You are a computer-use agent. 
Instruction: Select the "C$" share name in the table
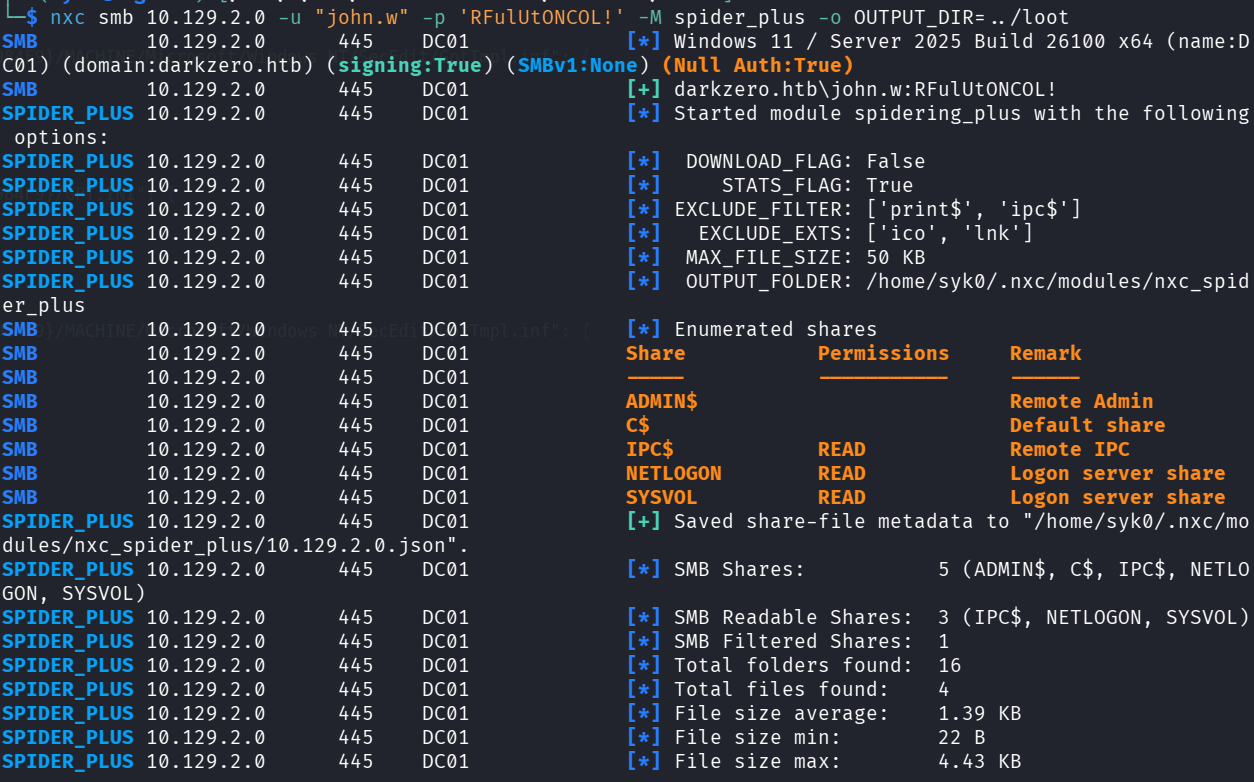tap(638, 425)
